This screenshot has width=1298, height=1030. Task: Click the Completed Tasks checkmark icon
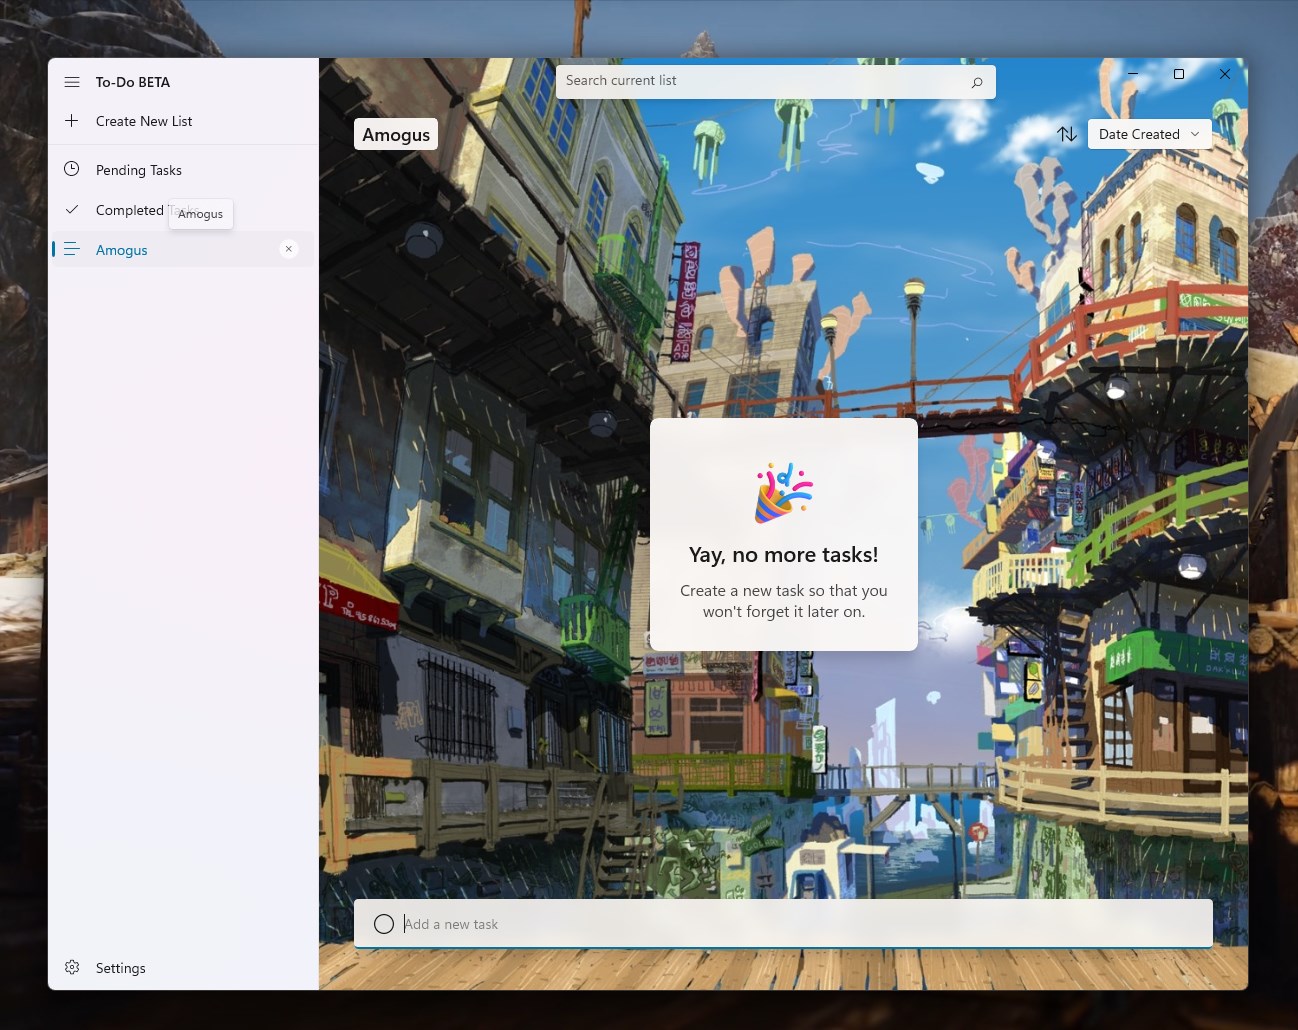72,209
